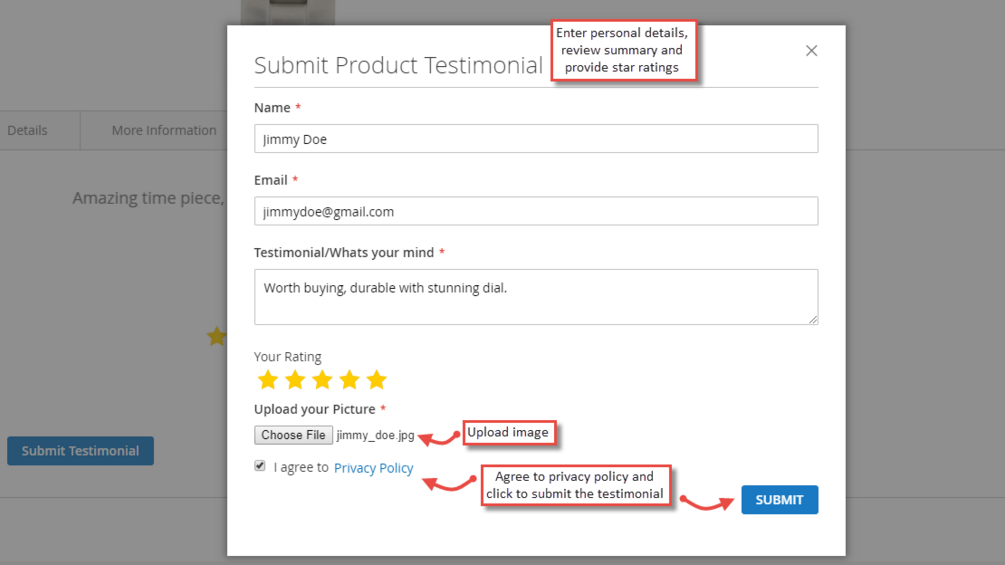Give a five star rating
Screen dimensions: 1005x565
tap(376, 380)
